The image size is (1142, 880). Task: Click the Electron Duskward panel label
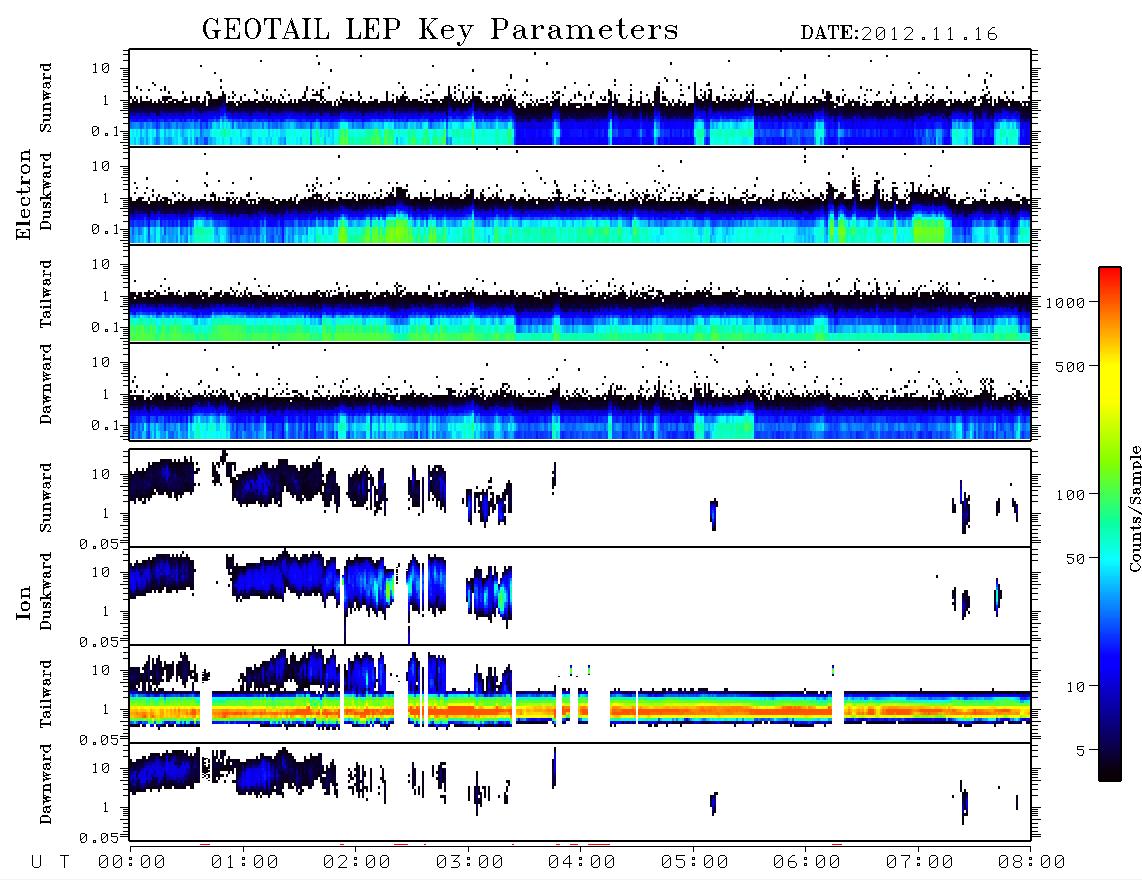[46, 192]
